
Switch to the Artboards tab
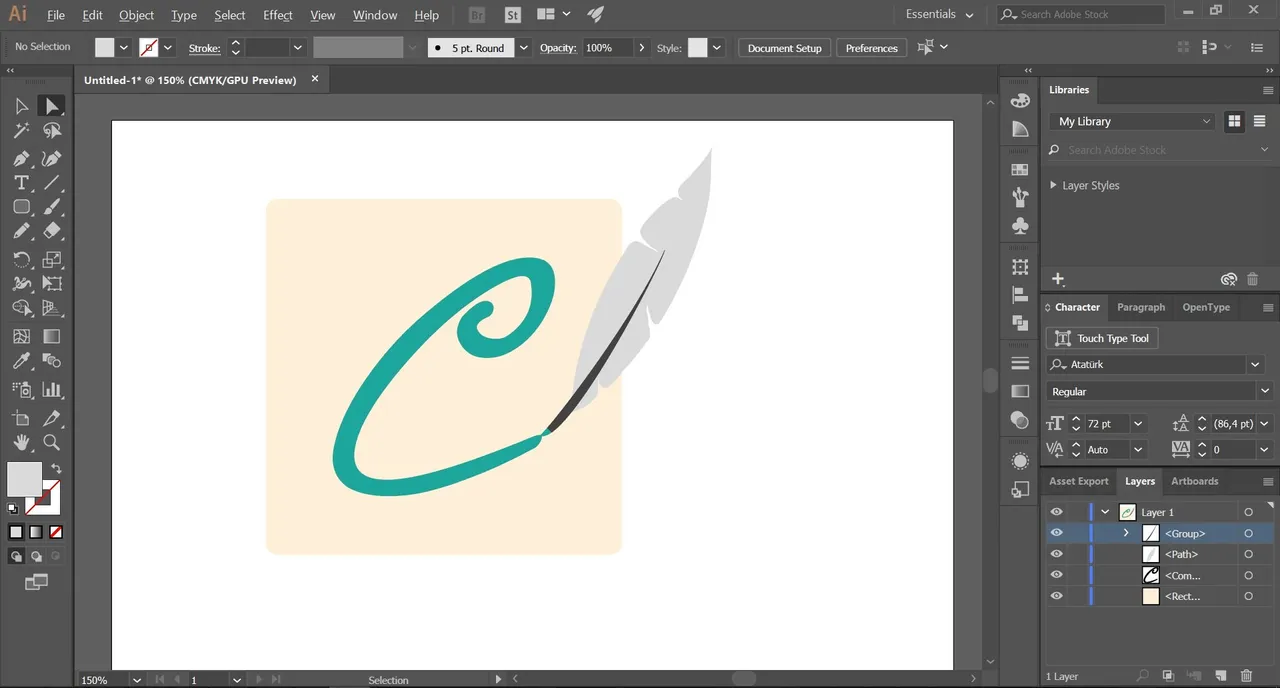click(x=1194, y=481)
